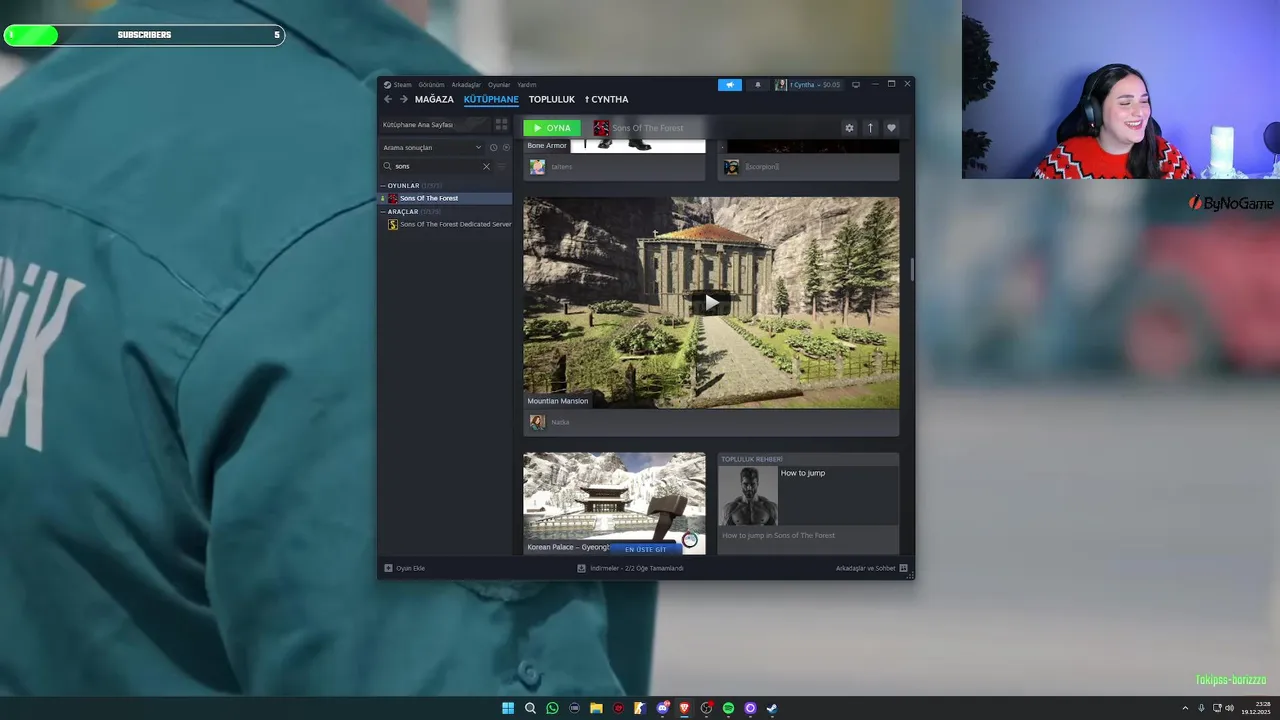Open the CYNTHA profile tab
Image resolution: width=1280 pixels, height=720 pixels.
coord(607,100)
